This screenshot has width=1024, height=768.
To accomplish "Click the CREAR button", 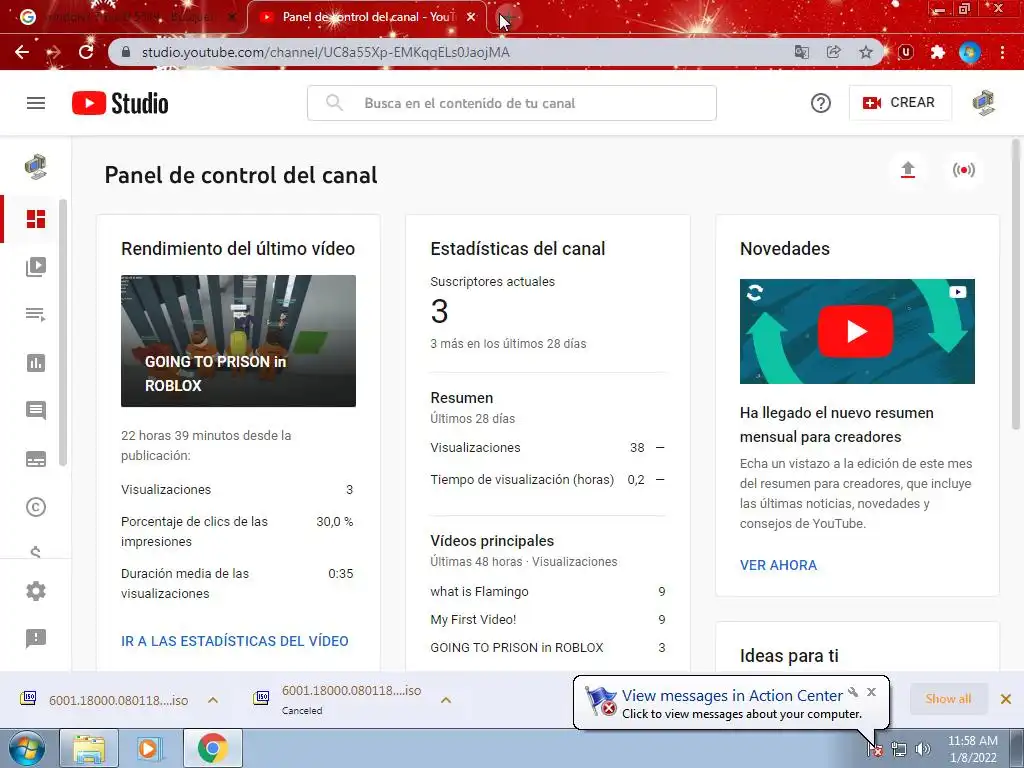I will (899, 103).
